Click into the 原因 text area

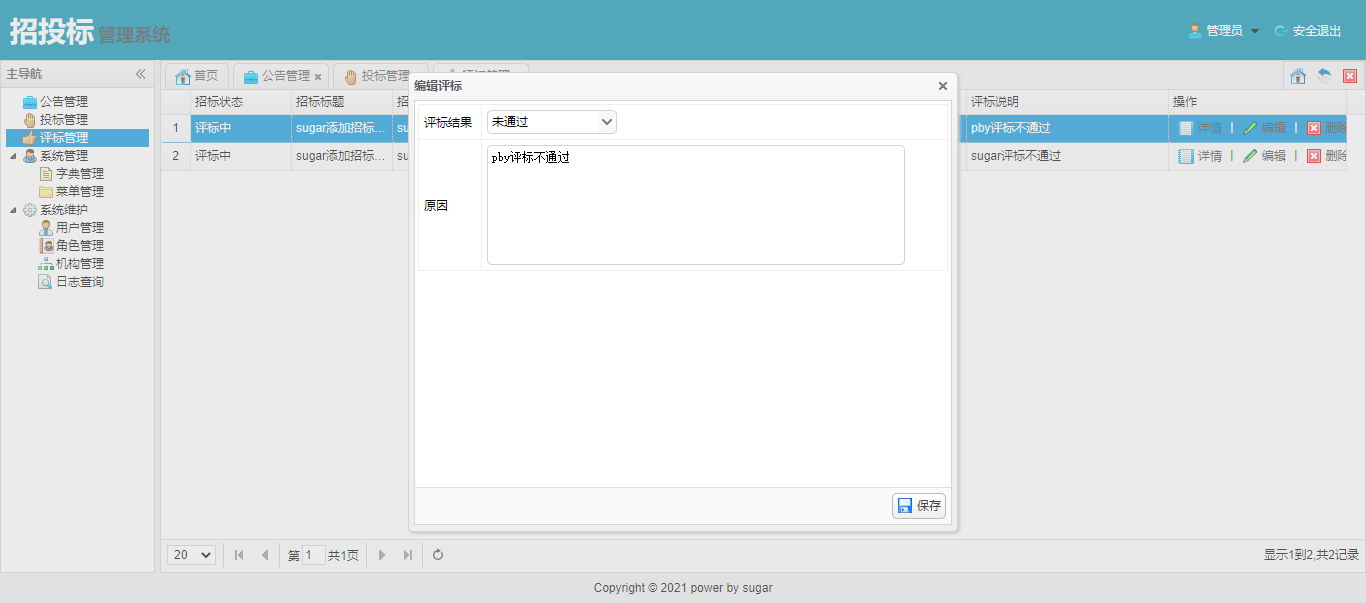click(x=696, y=205)
